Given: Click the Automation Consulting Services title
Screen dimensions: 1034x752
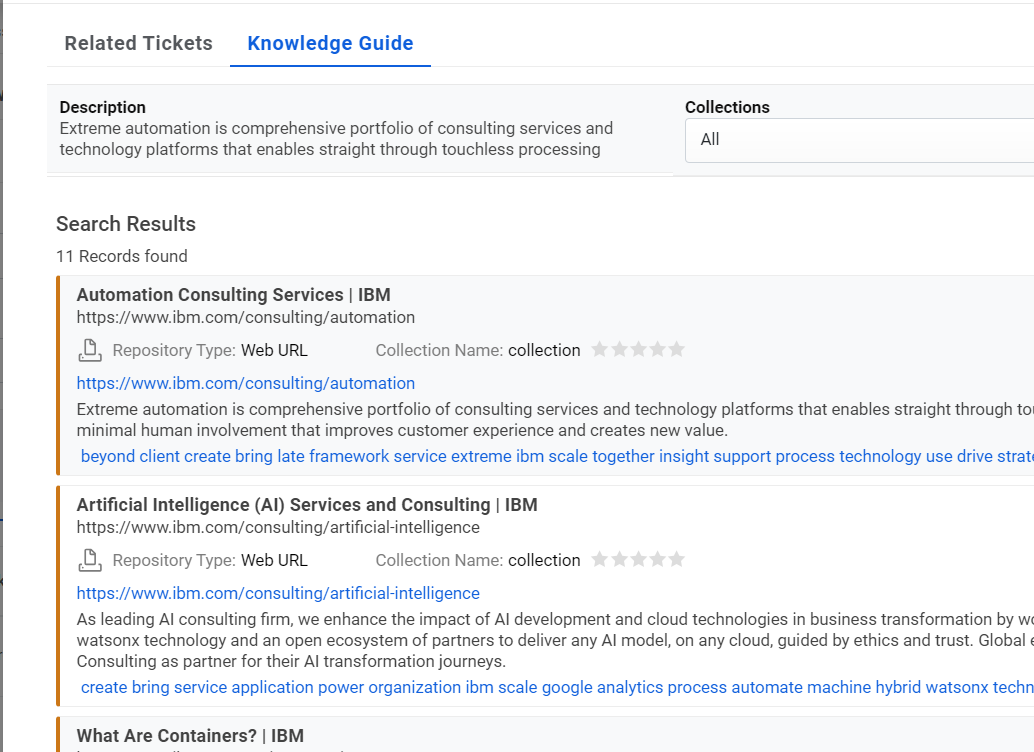Looking at the screenshot, I should (233, 295).
